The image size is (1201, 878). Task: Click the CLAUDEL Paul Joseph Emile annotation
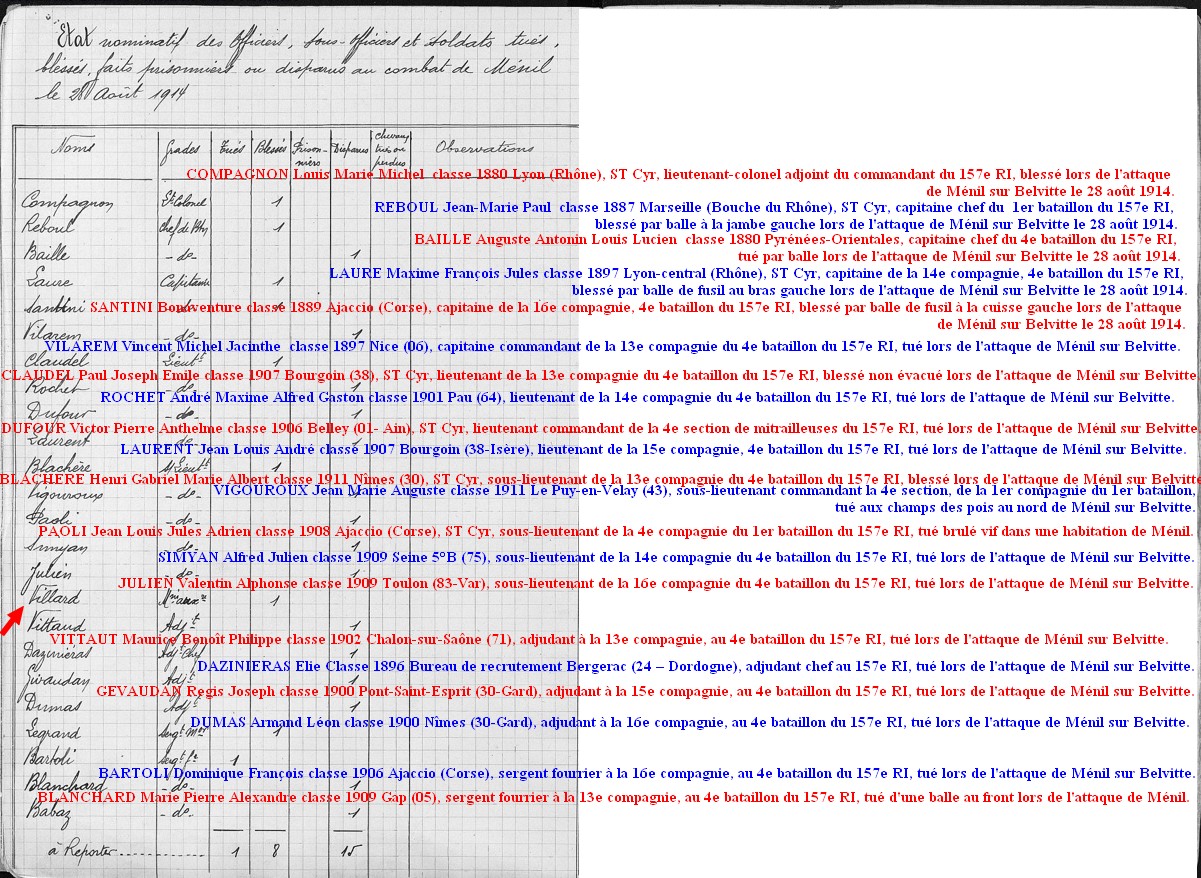tap(600, 375)
